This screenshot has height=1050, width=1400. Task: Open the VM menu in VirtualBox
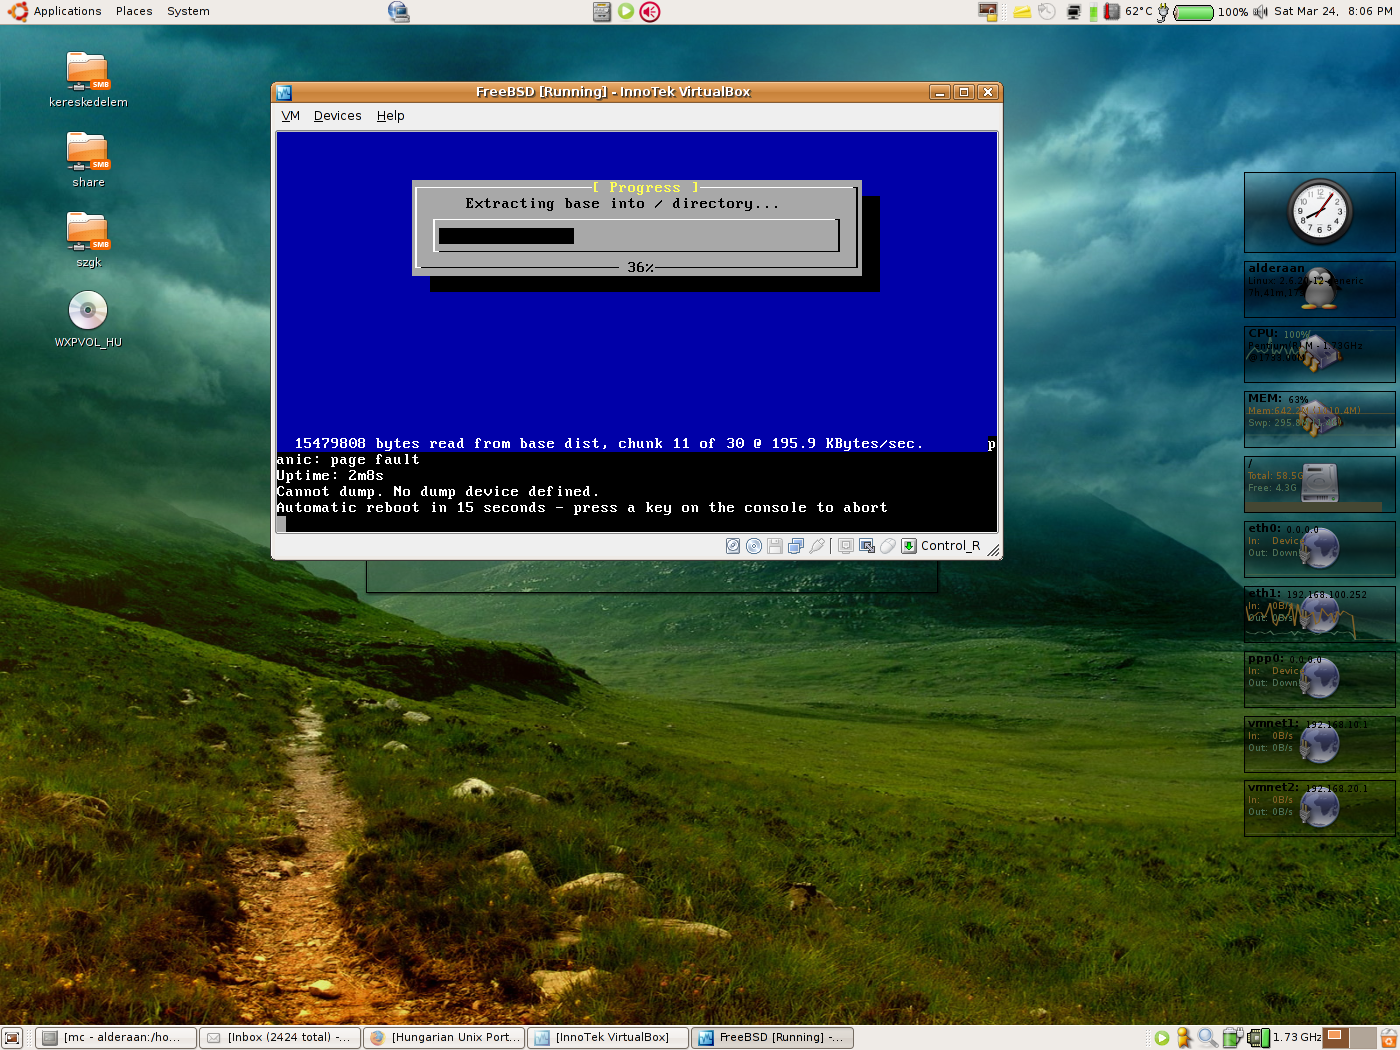tap(291, 116)
